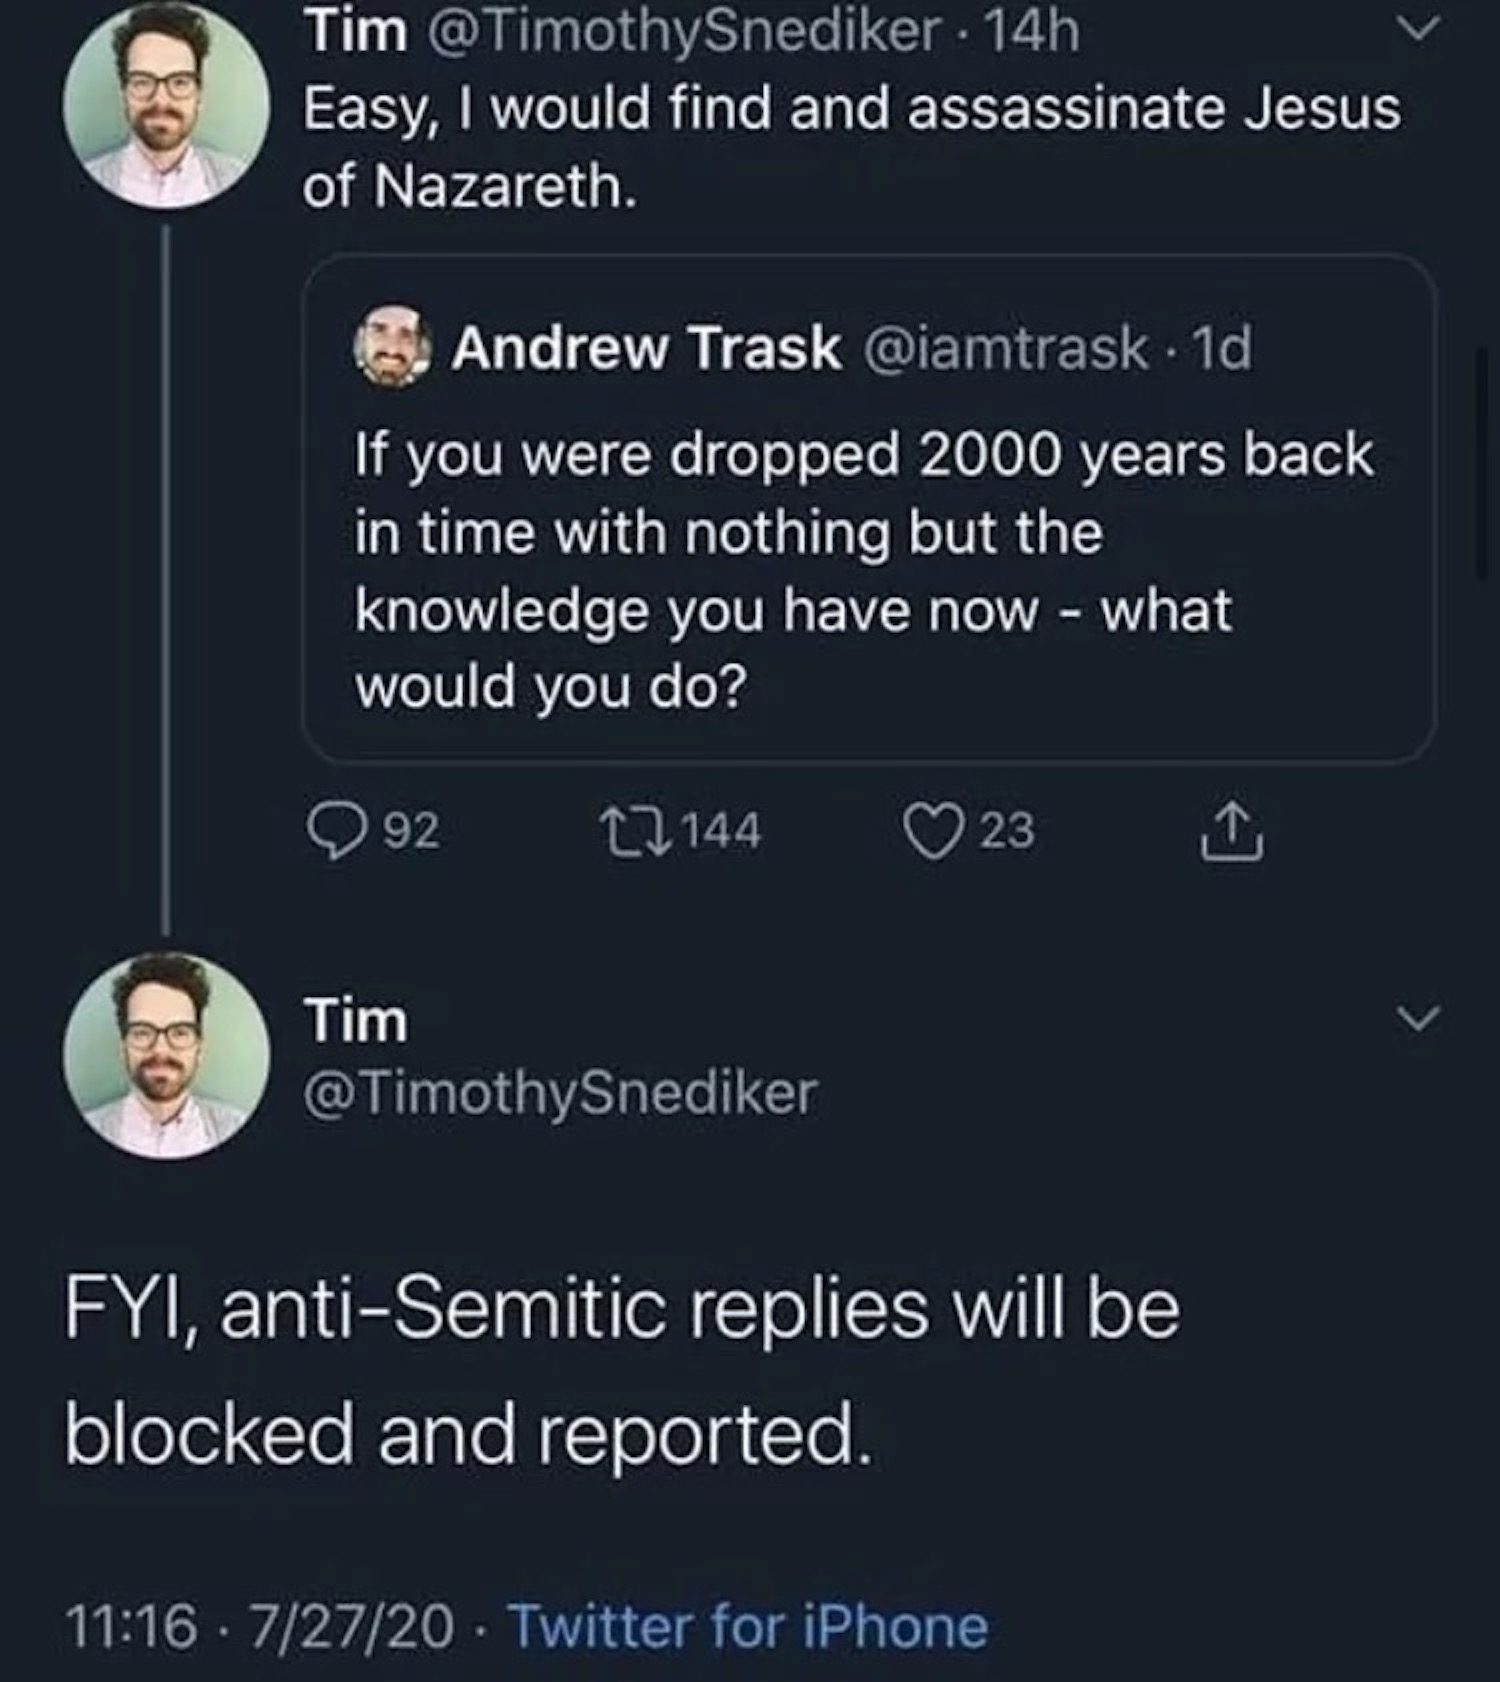Open Tim's avatar on top tweet
The height and width of the screenshot is (1682, 1500).
[166, 105]
